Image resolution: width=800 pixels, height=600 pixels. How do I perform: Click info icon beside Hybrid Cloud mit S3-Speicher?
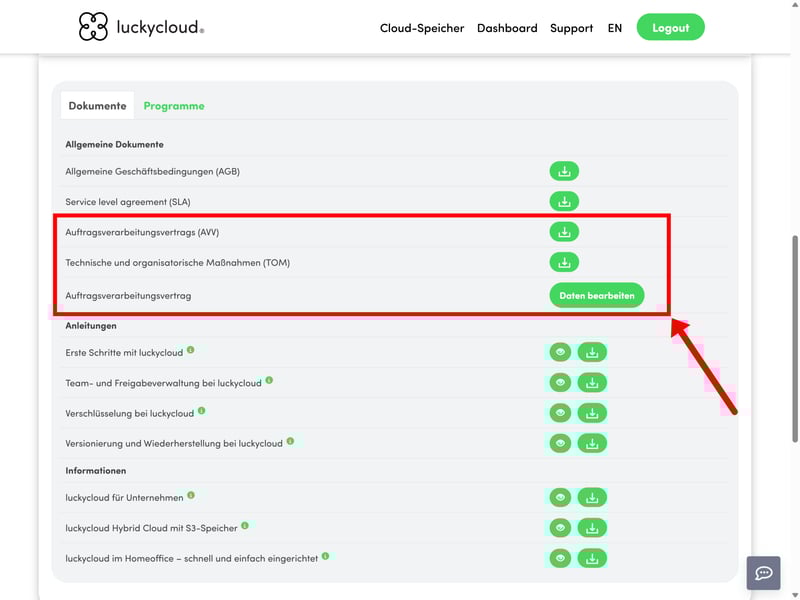(245, 526)
